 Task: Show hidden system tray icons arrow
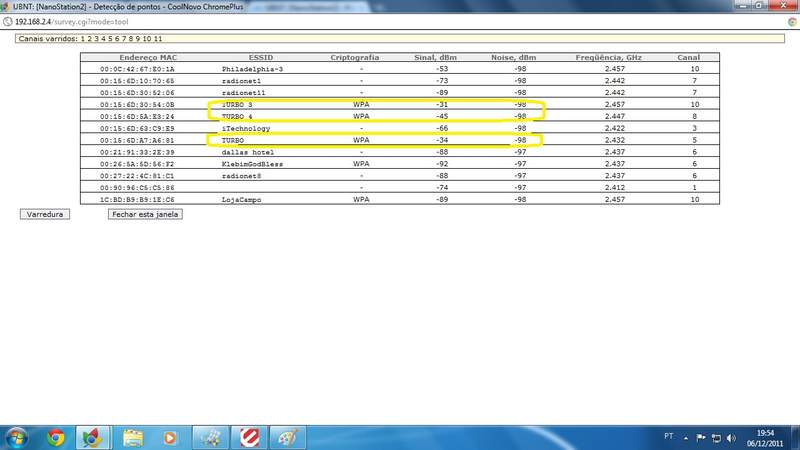point(686,438)
